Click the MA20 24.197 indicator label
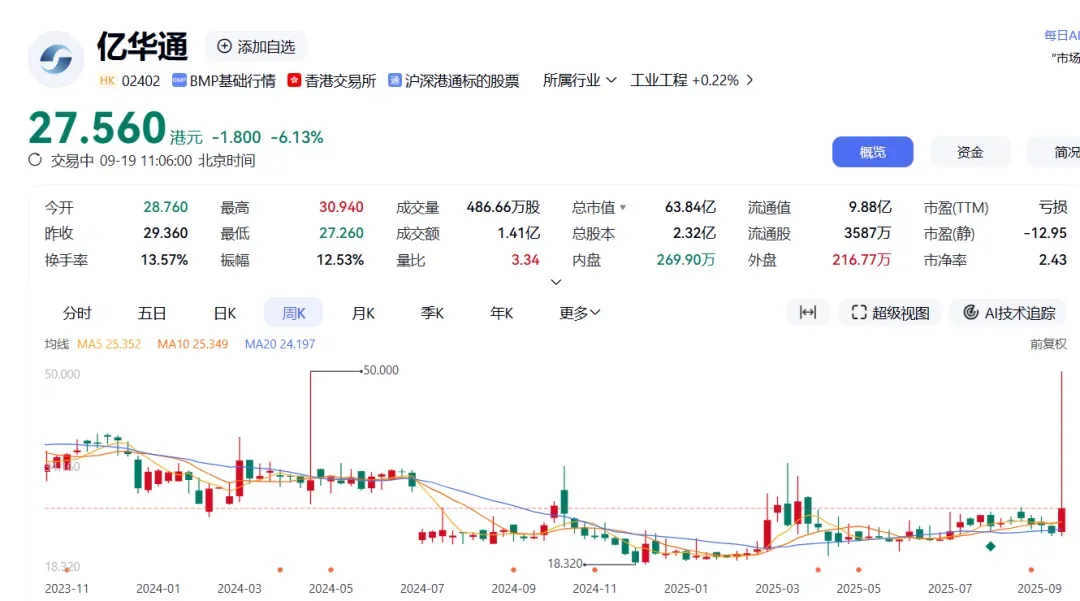 [x=280, y=344]
